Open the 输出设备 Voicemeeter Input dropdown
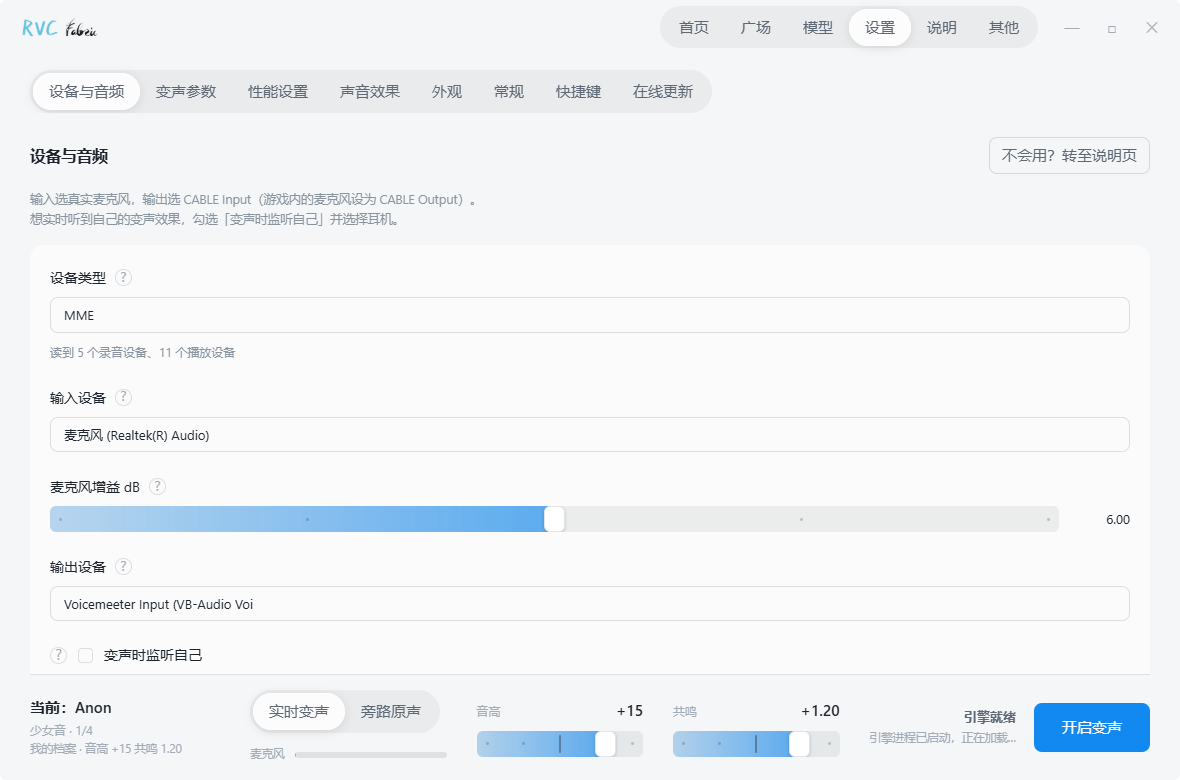Image resolution: width=1180 pixels, height=780 pixels. point(589,604)
